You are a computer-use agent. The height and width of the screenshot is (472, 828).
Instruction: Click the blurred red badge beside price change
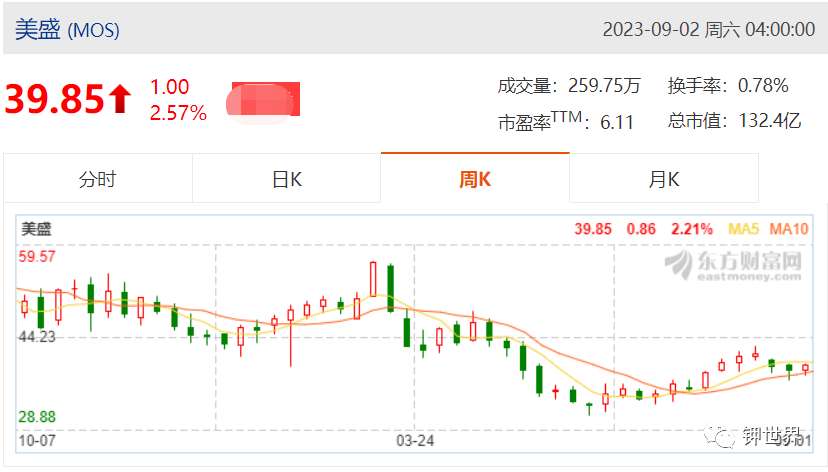pyautogui.click(x=263, y=102)
